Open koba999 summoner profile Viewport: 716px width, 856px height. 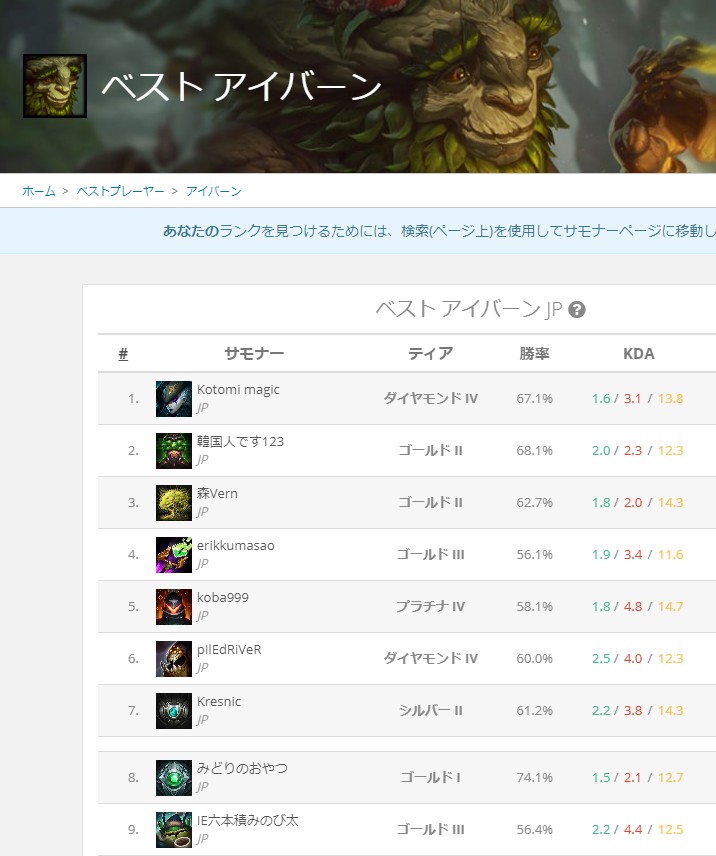point(223,597)
